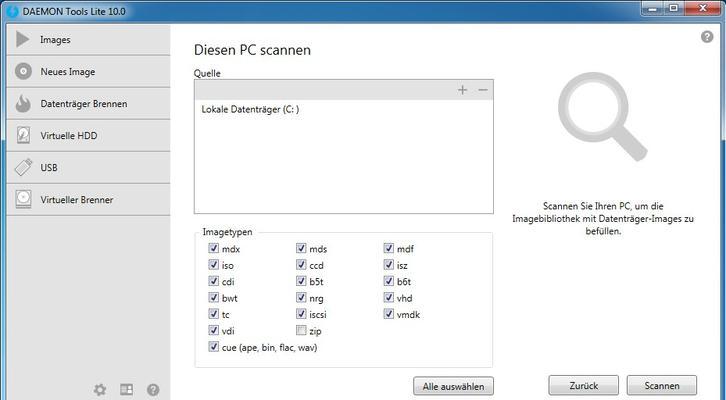Start scanning with the Scannen button

[662, 385]
